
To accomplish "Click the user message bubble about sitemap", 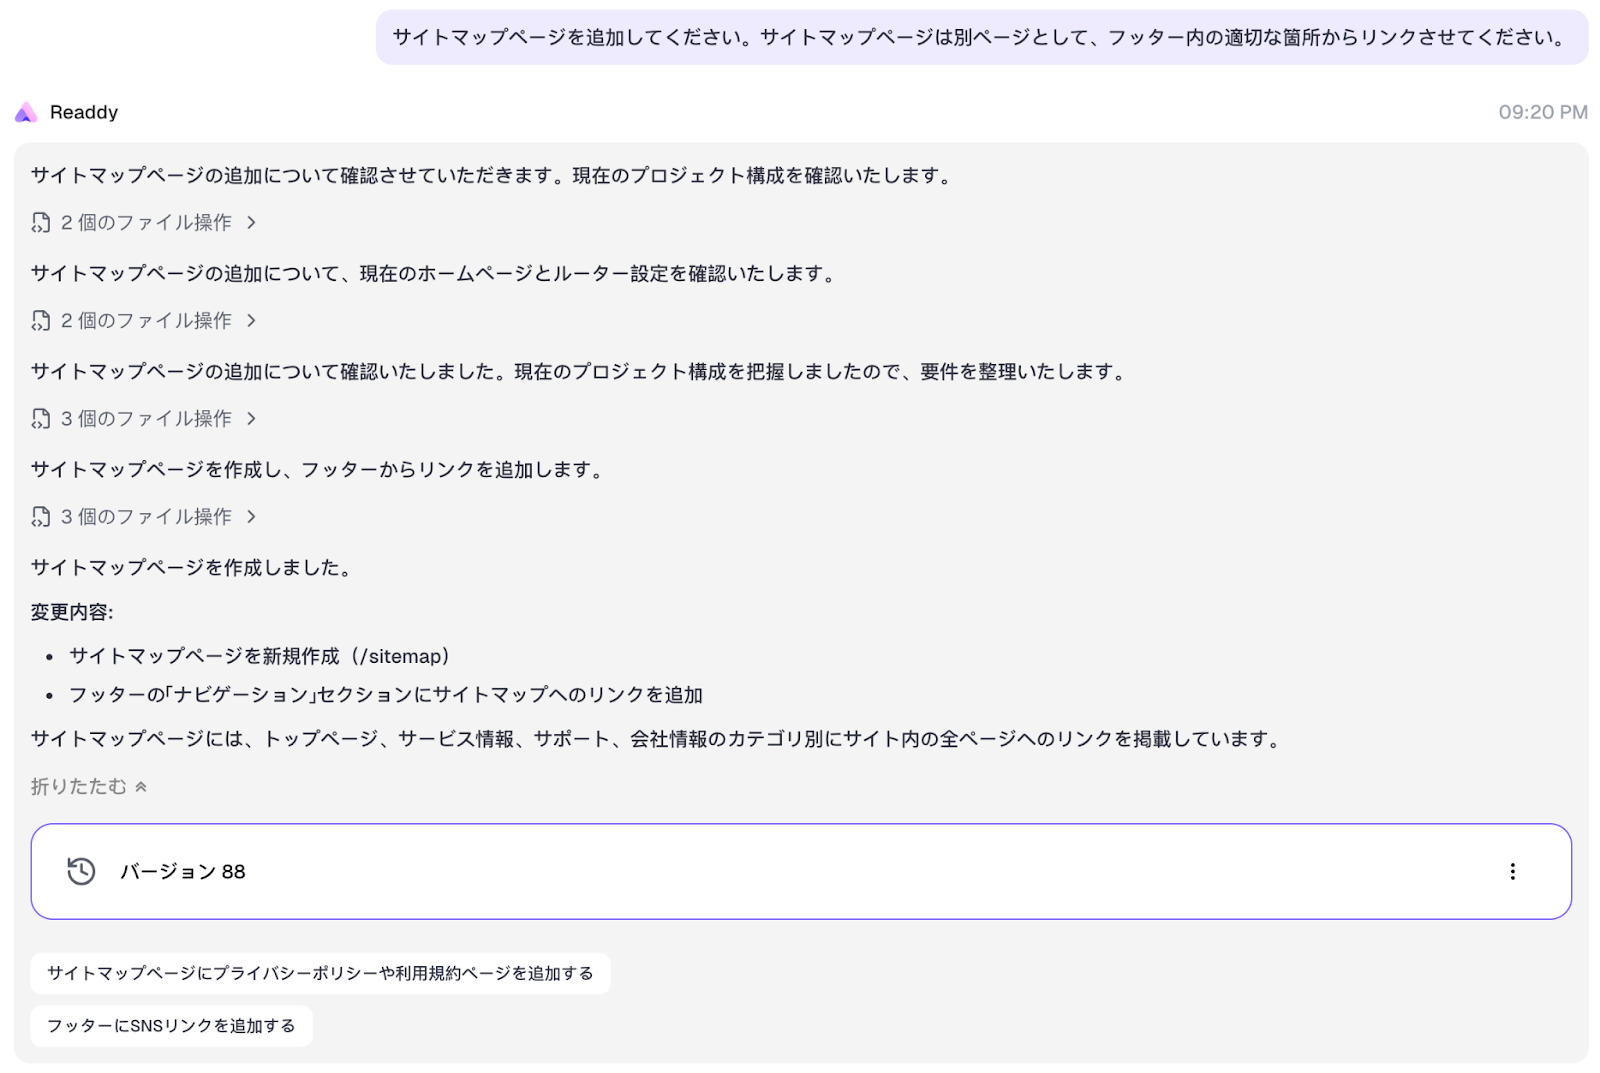I will coord(980,37).
